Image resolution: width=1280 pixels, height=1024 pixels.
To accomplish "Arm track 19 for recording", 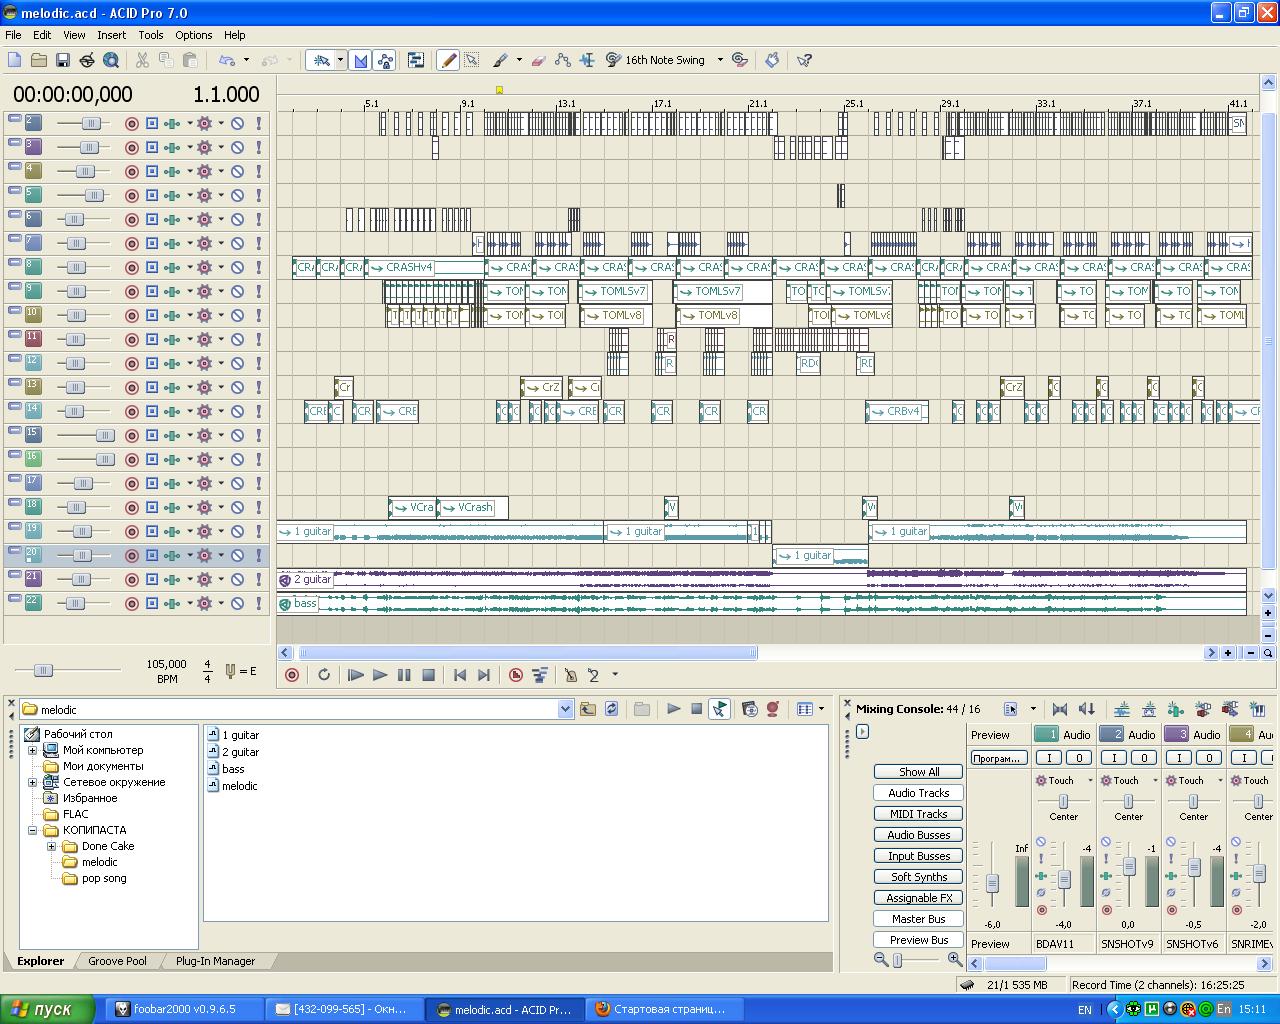I will (131, 531).
